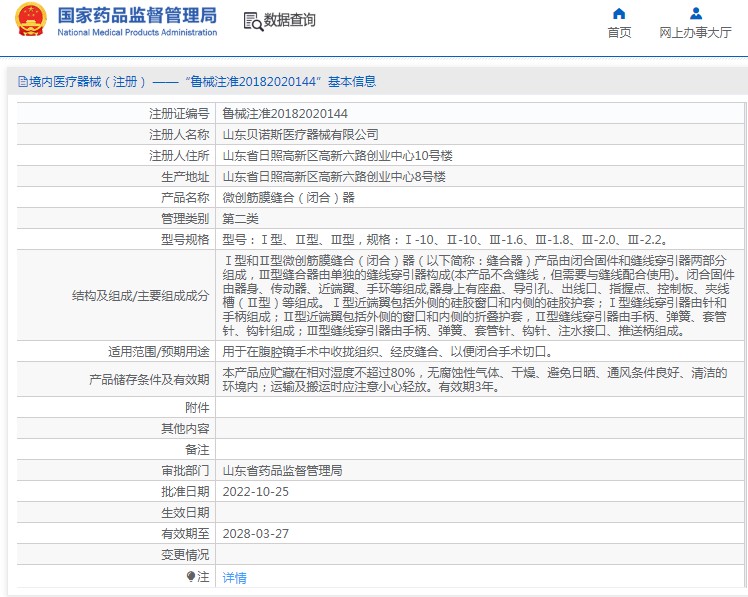Go to 首页 via the home icon
Viewport: 748px width, 597px height.
619,13
